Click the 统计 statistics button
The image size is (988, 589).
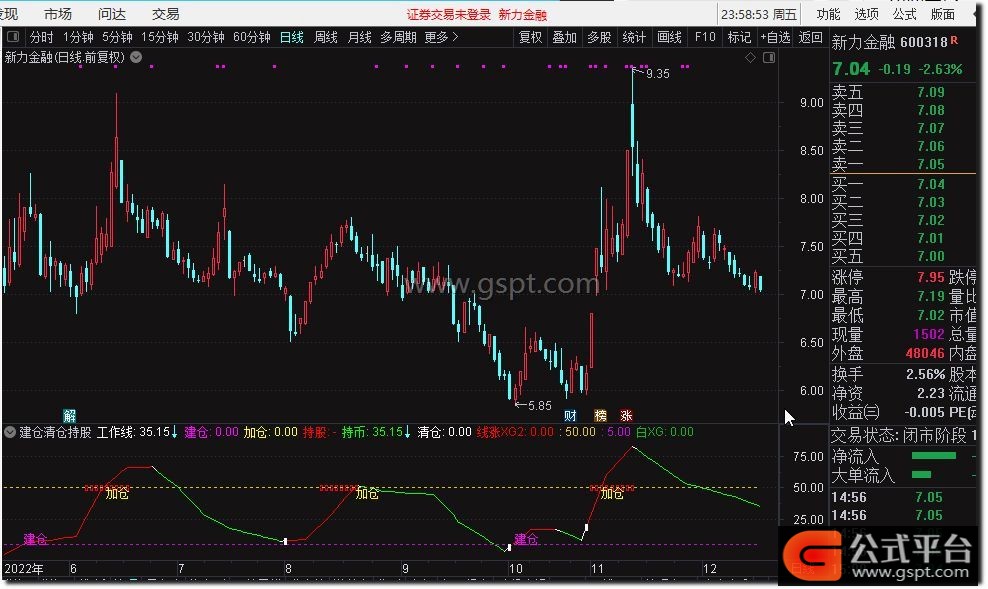pyautogui.click(x=634, y=37)
